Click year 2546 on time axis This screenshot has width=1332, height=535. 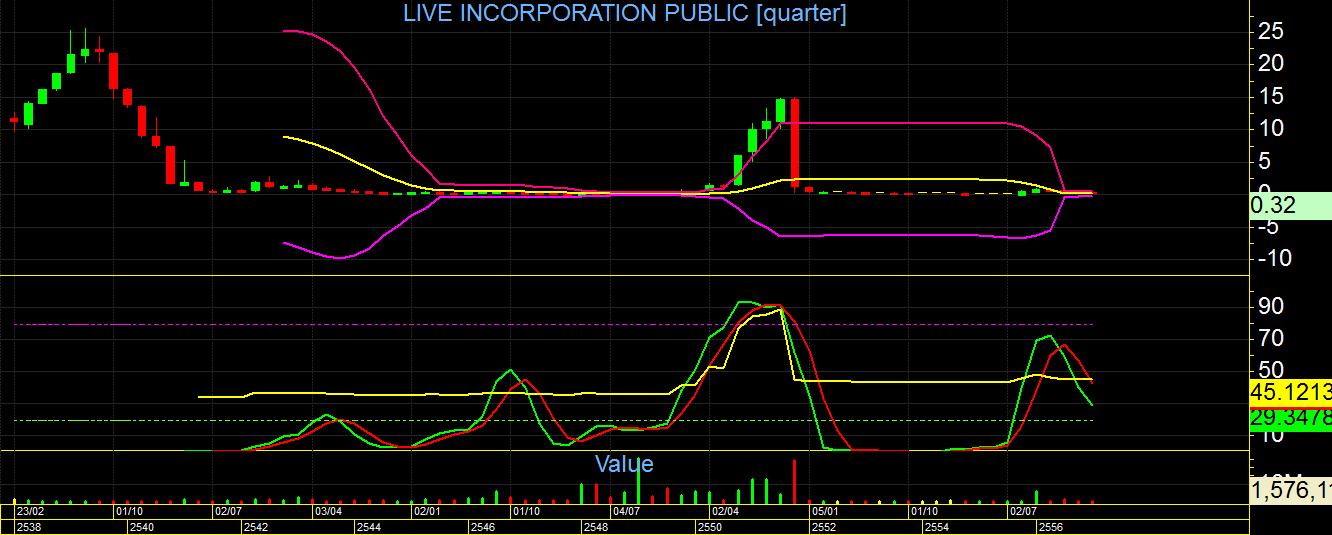tap(483, 526)
